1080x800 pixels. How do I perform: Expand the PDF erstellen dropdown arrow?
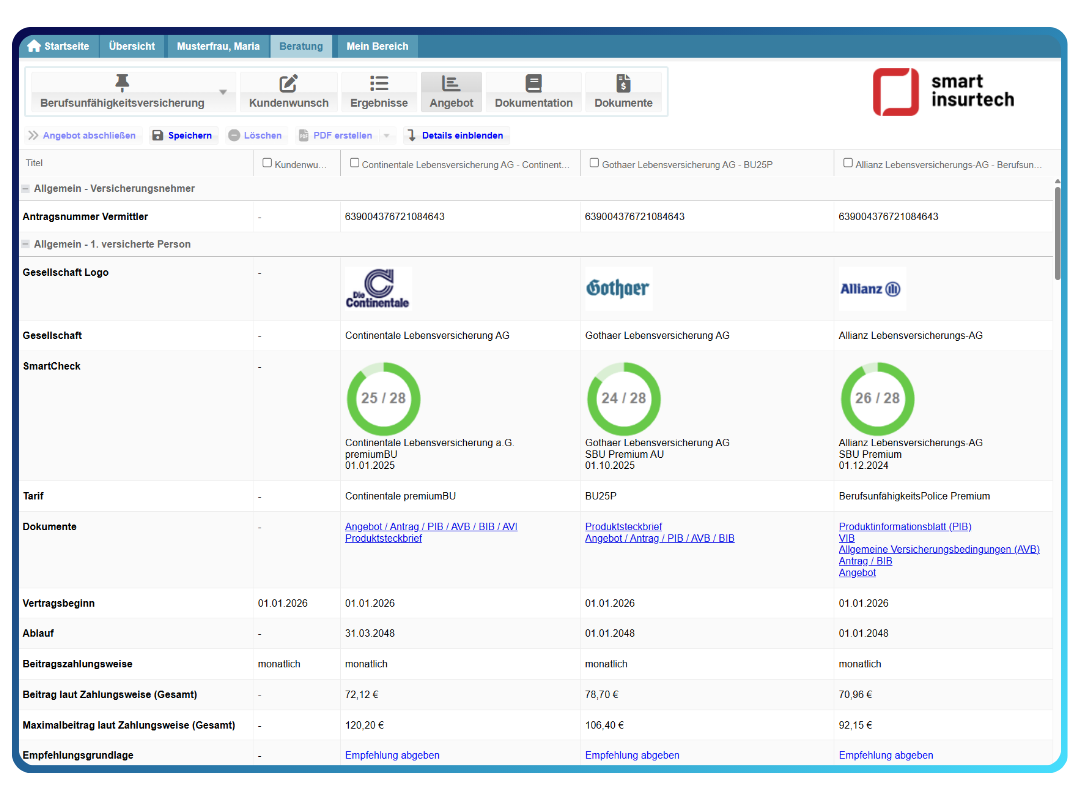point(387,136)
